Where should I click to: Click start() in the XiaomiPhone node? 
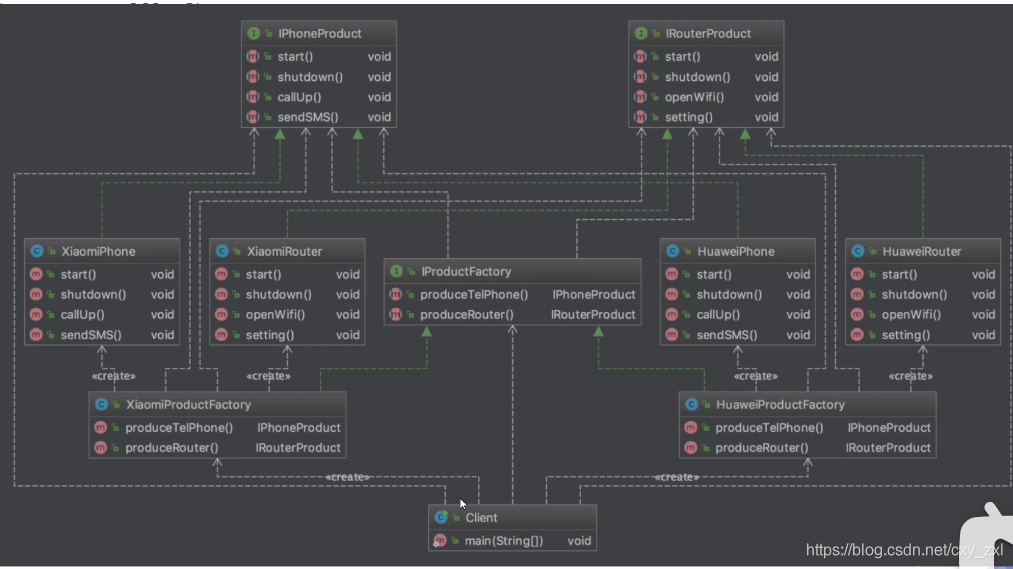[x=78, y=274]
